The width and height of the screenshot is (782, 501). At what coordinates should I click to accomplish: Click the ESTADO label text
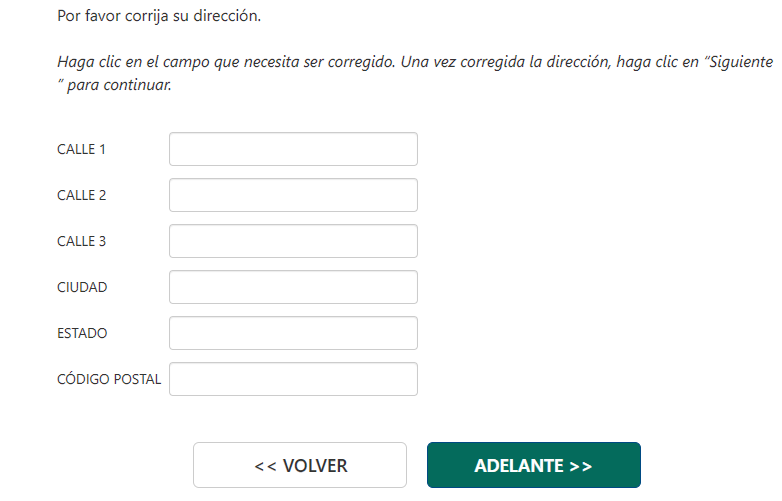click(82, 333)
